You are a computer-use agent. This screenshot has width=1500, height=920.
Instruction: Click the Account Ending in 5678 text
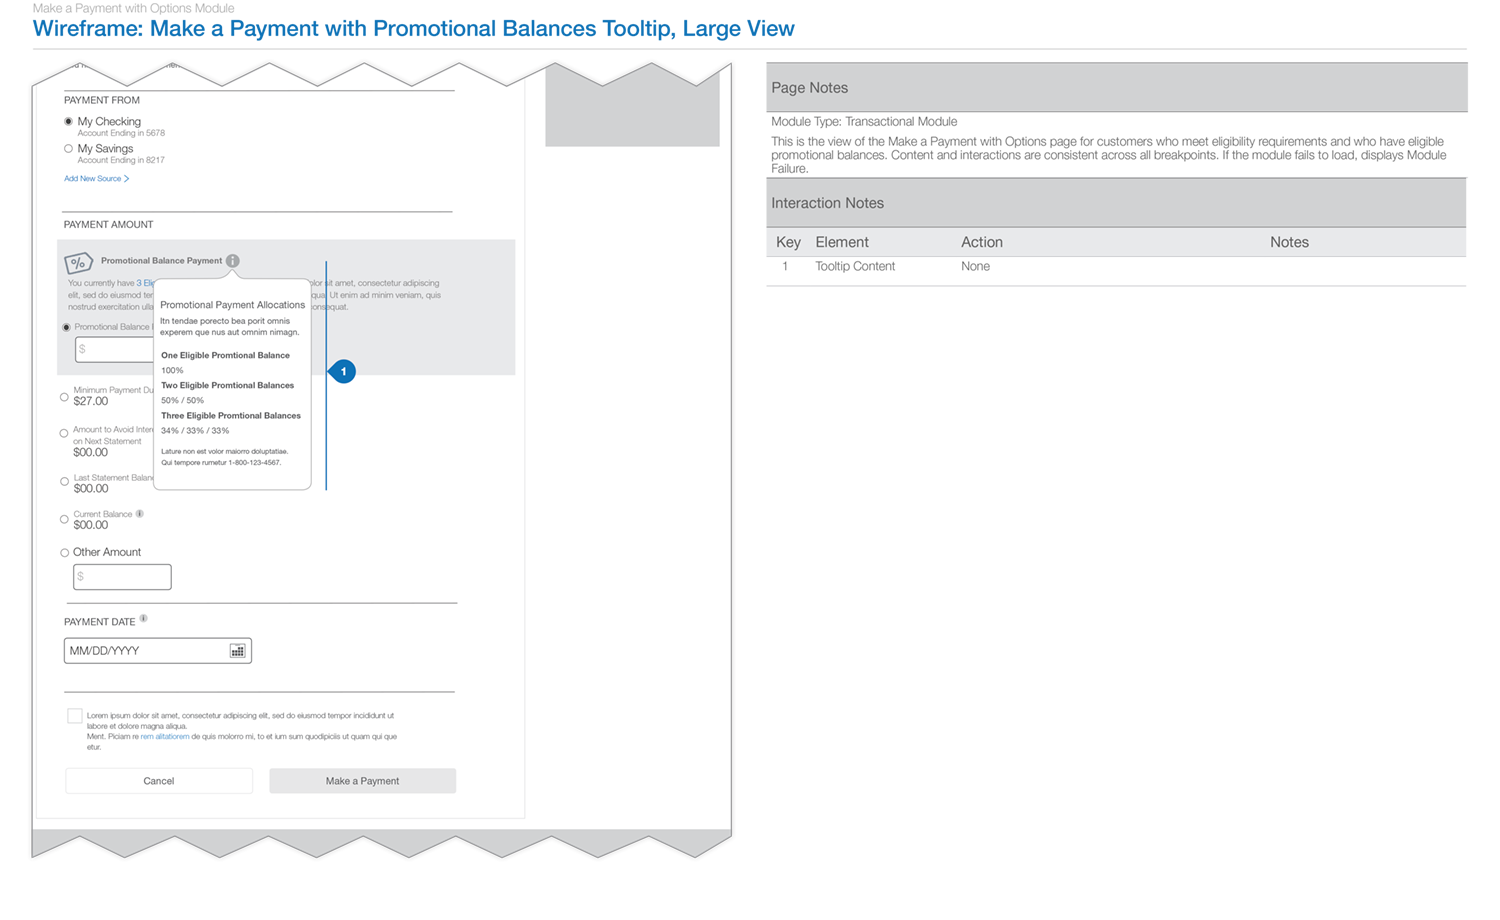click(x=121, y=133)
